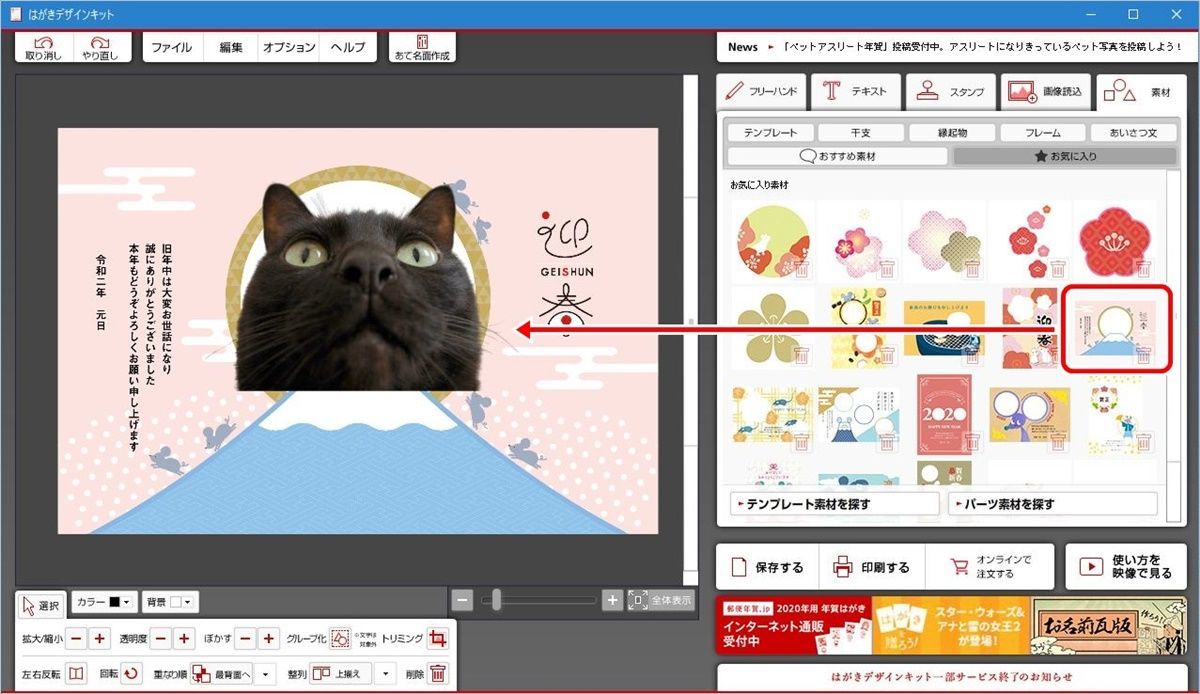Screen dimensions: 1200x694
Task: Select the highlighted Mt. Fuji sunrise thumbnail
Action: 1116,330
